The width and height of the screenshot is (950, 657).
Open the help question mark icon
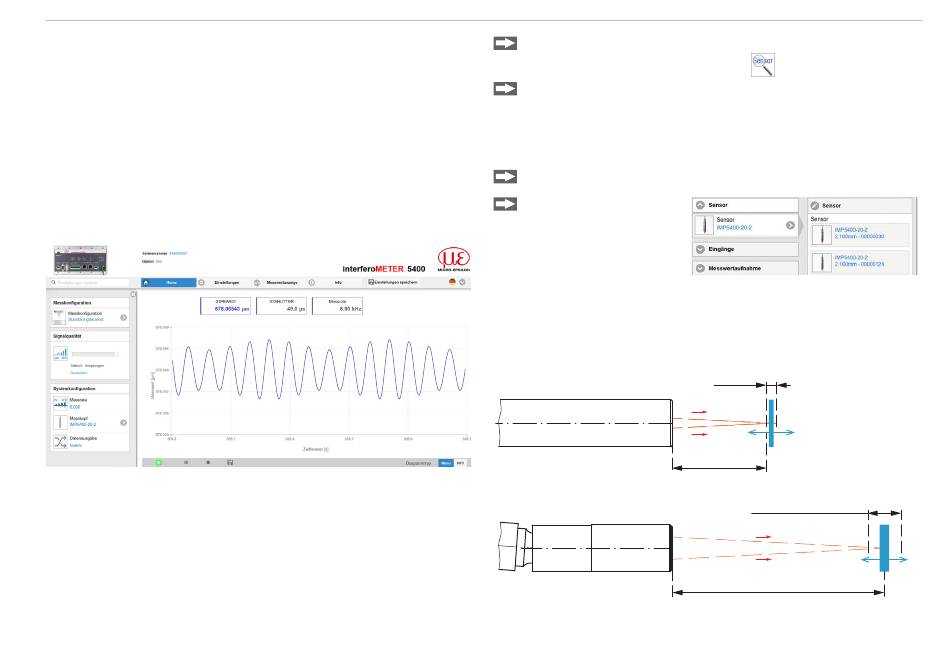point(462,282)
